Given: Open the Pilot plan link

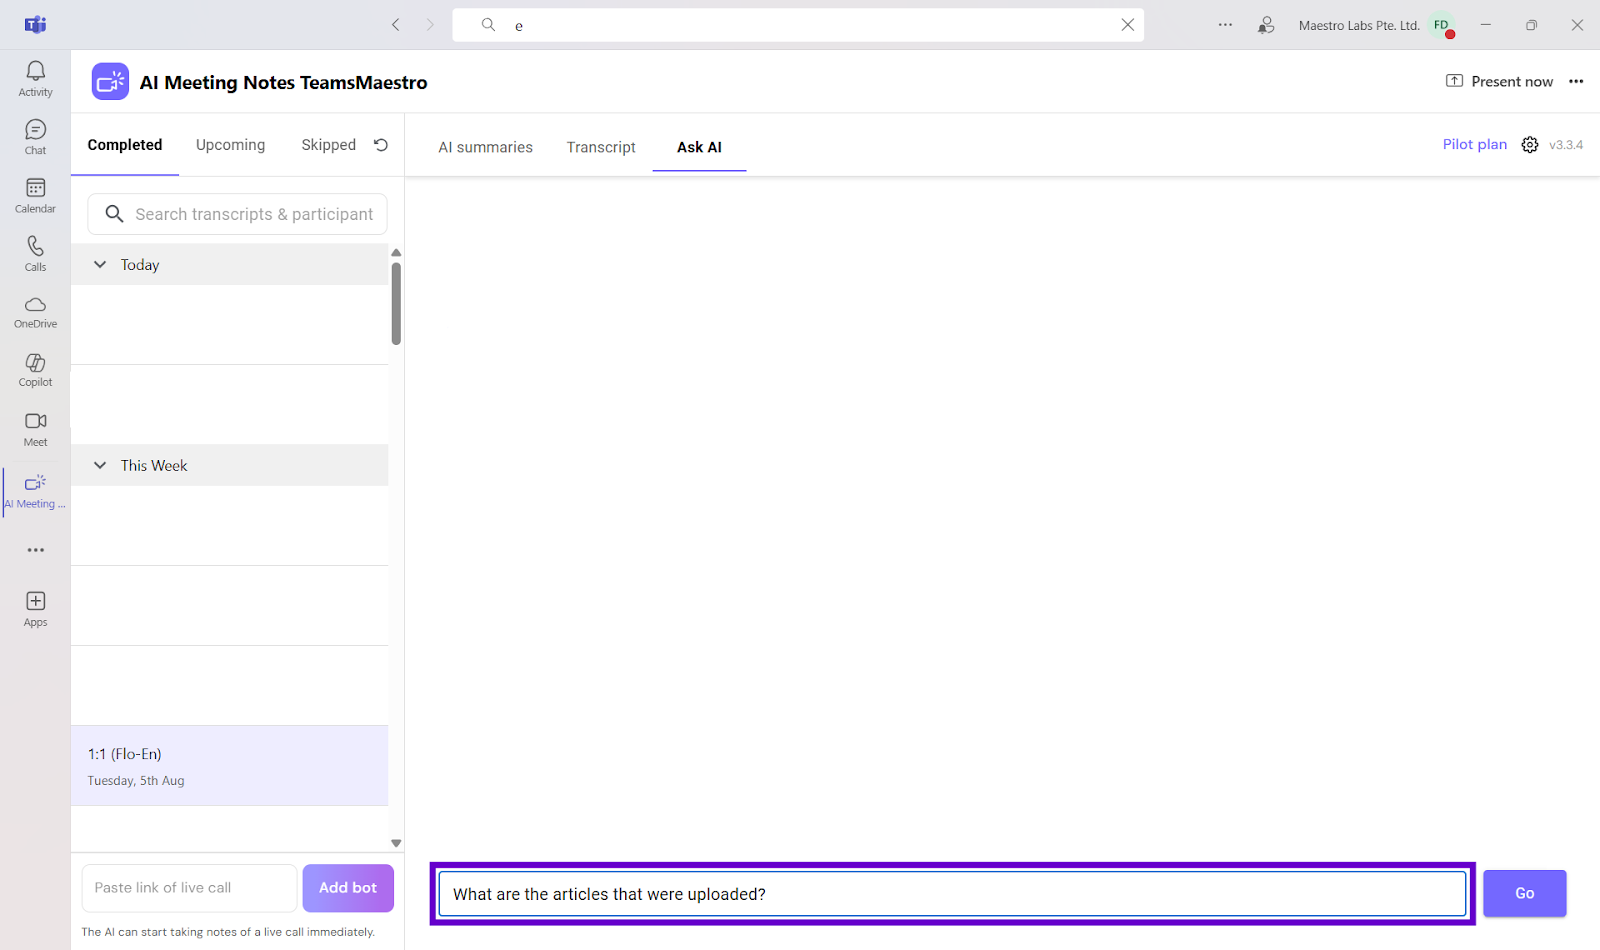Looking at the screenshot, I should 1474,145.
